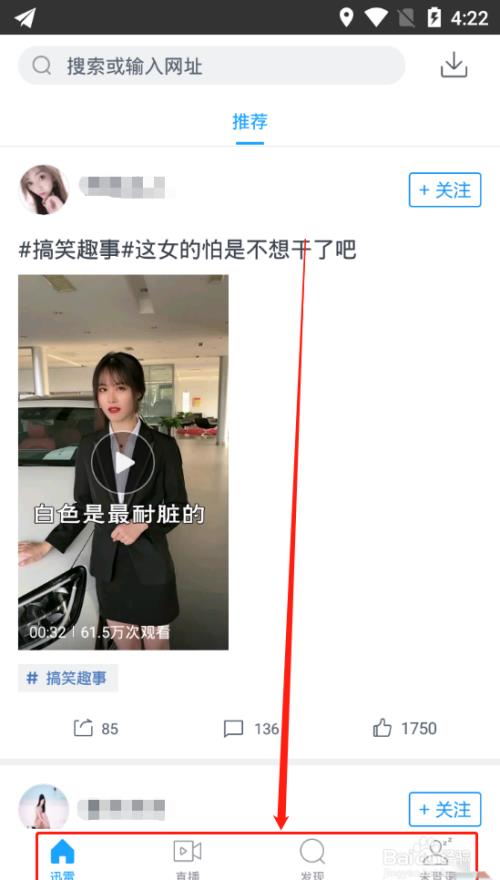500x880 pixels.
Task: Select the 推荐 tab
Action: [250, 122]
